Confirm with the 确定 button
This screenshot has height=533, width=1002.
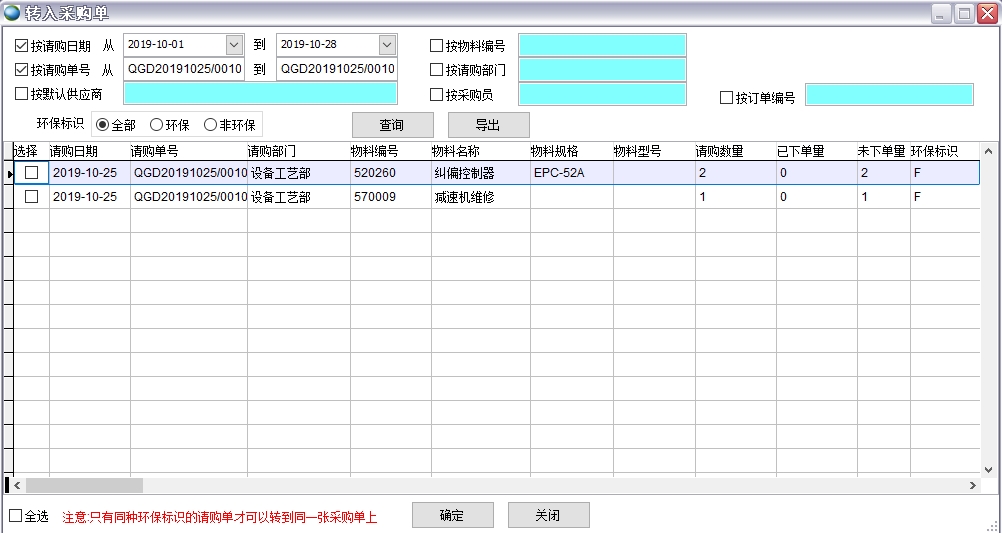(452, 515)
